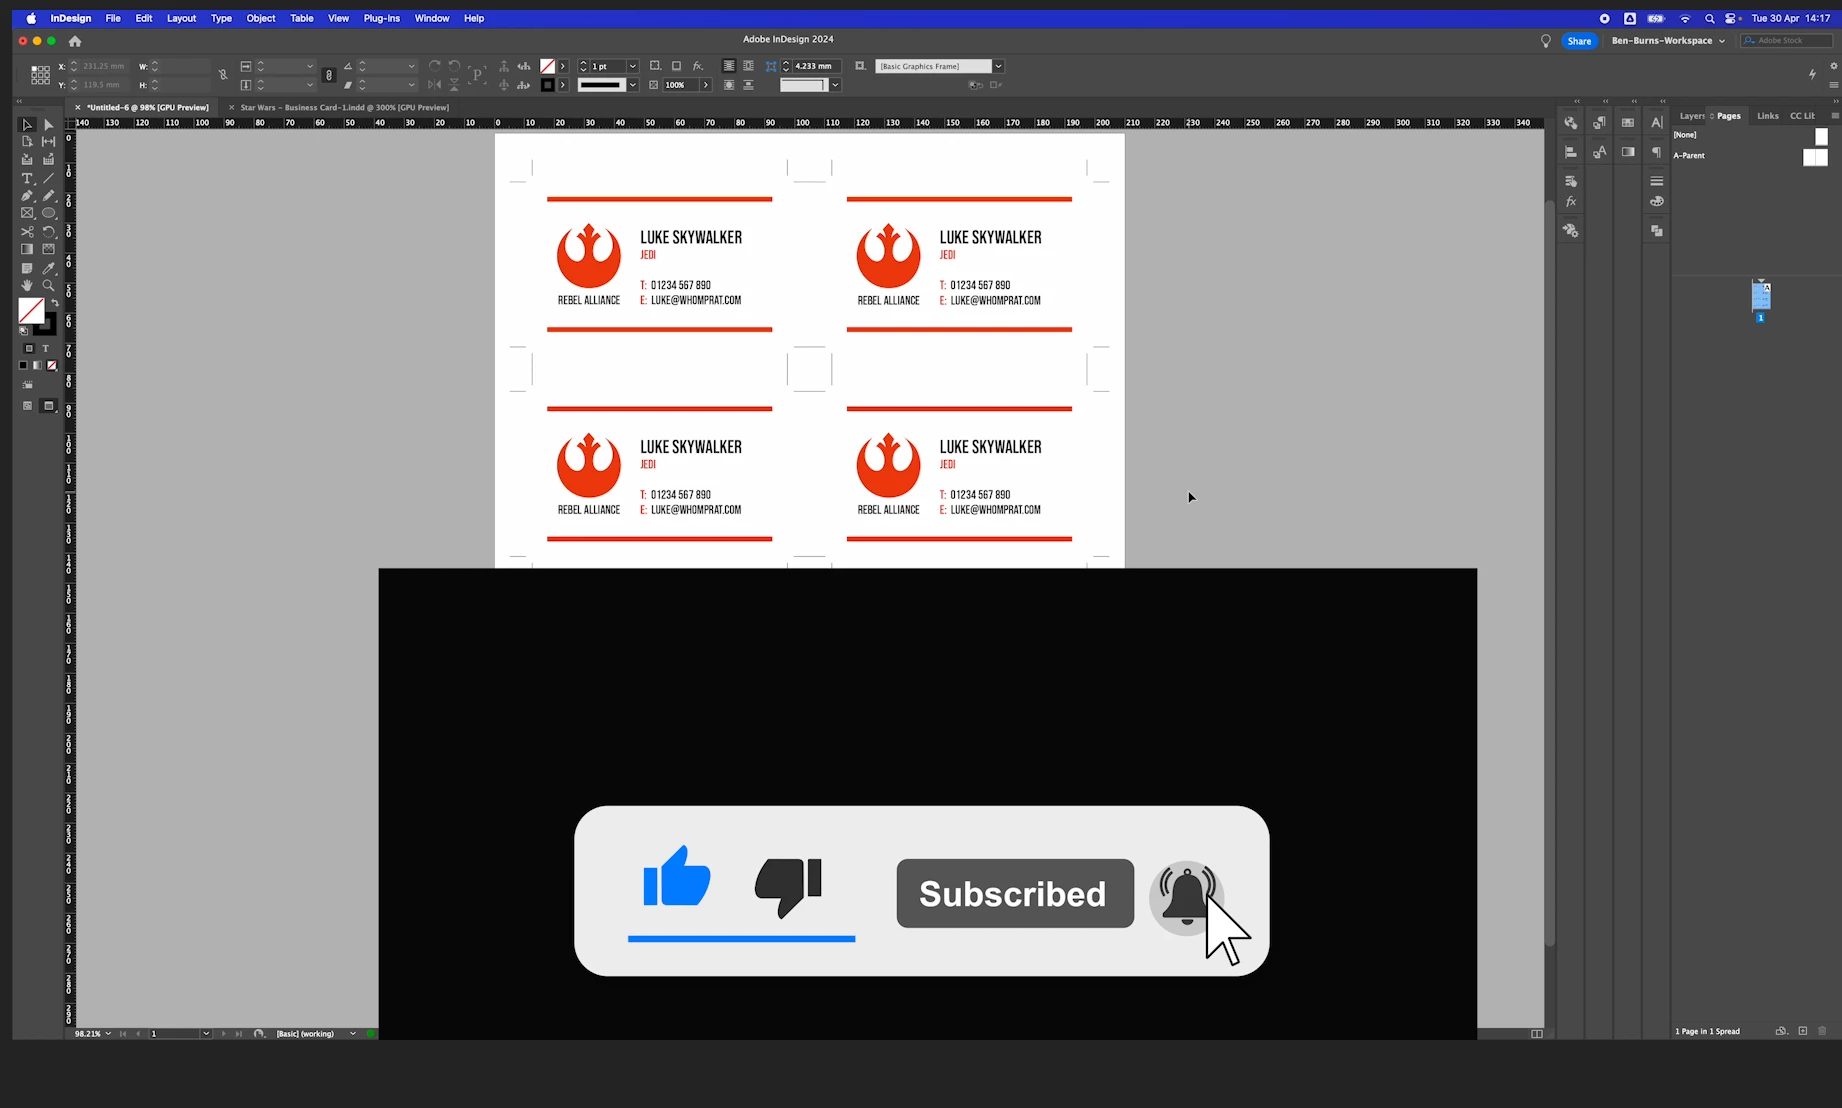The image size is (1842, 1108).
Task: Switch to Star Wars Business Card-1.indd tab
Action: coord(344,108)
